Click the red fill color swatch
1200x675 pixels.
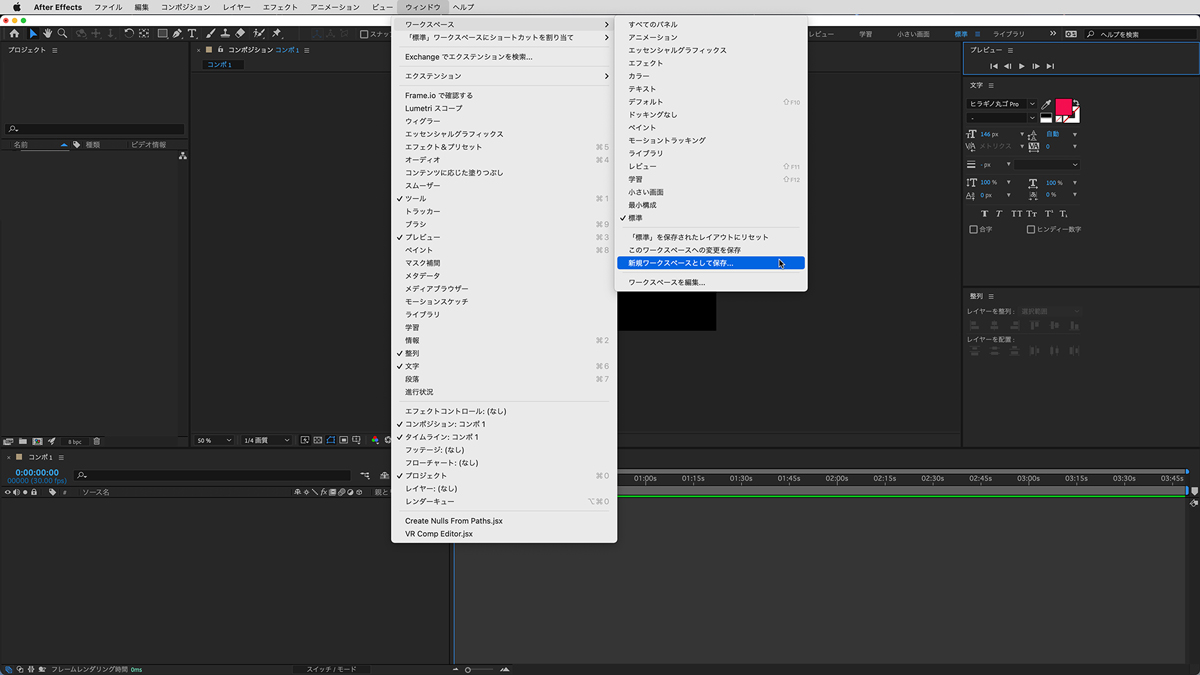tap(1063, 106)
